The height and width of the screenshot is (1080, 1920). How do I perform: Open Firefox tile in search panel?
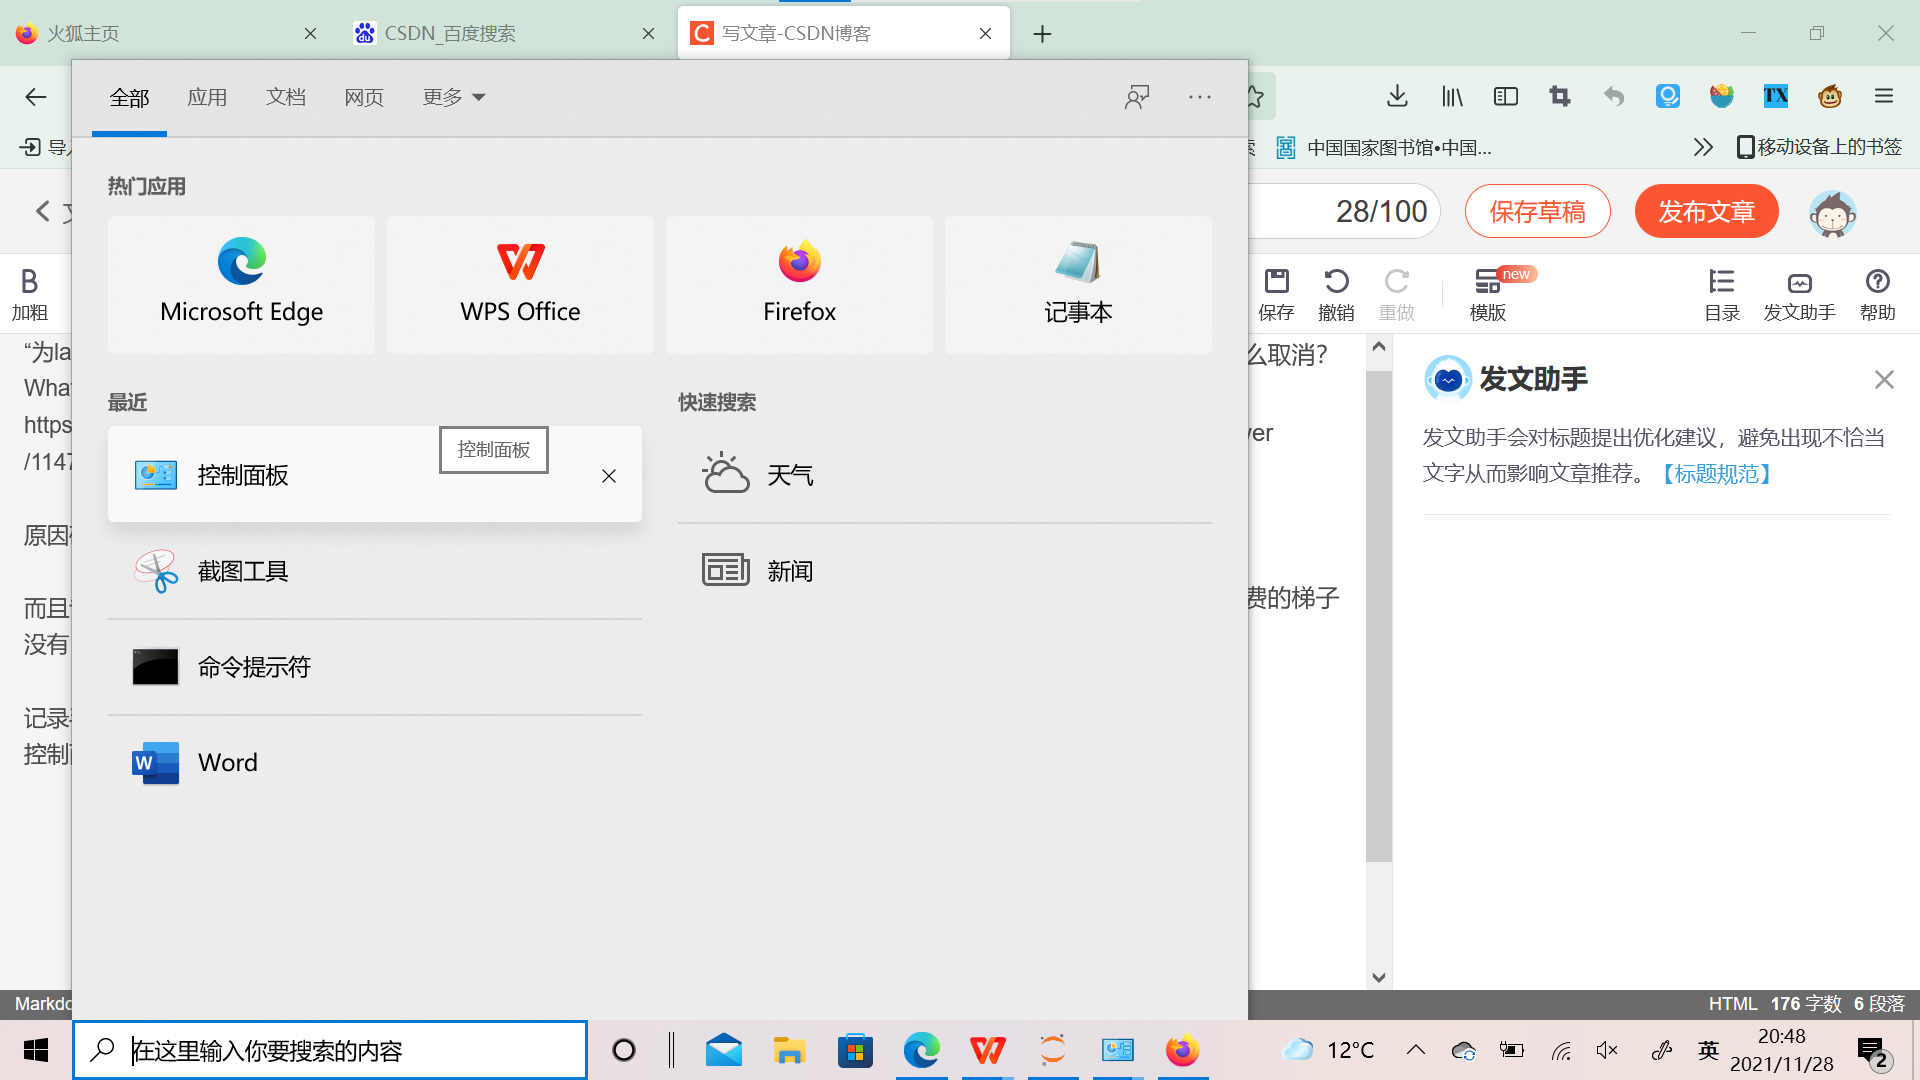pyautogui.click(x=799, y=284)
